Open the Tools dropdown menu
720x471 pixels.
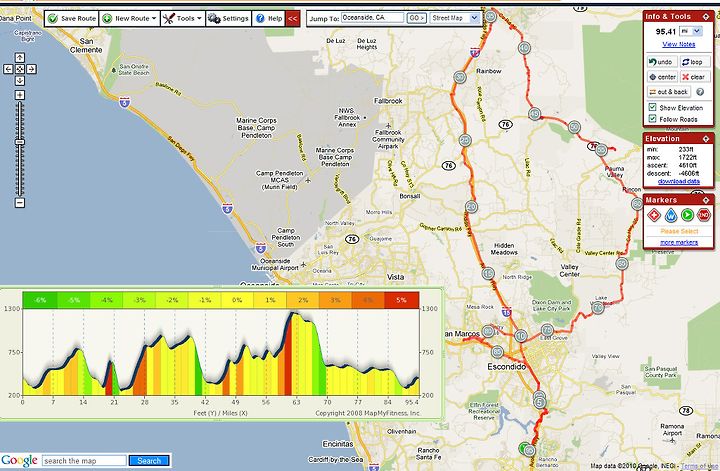pyautogui.click(x=183, y=18)
